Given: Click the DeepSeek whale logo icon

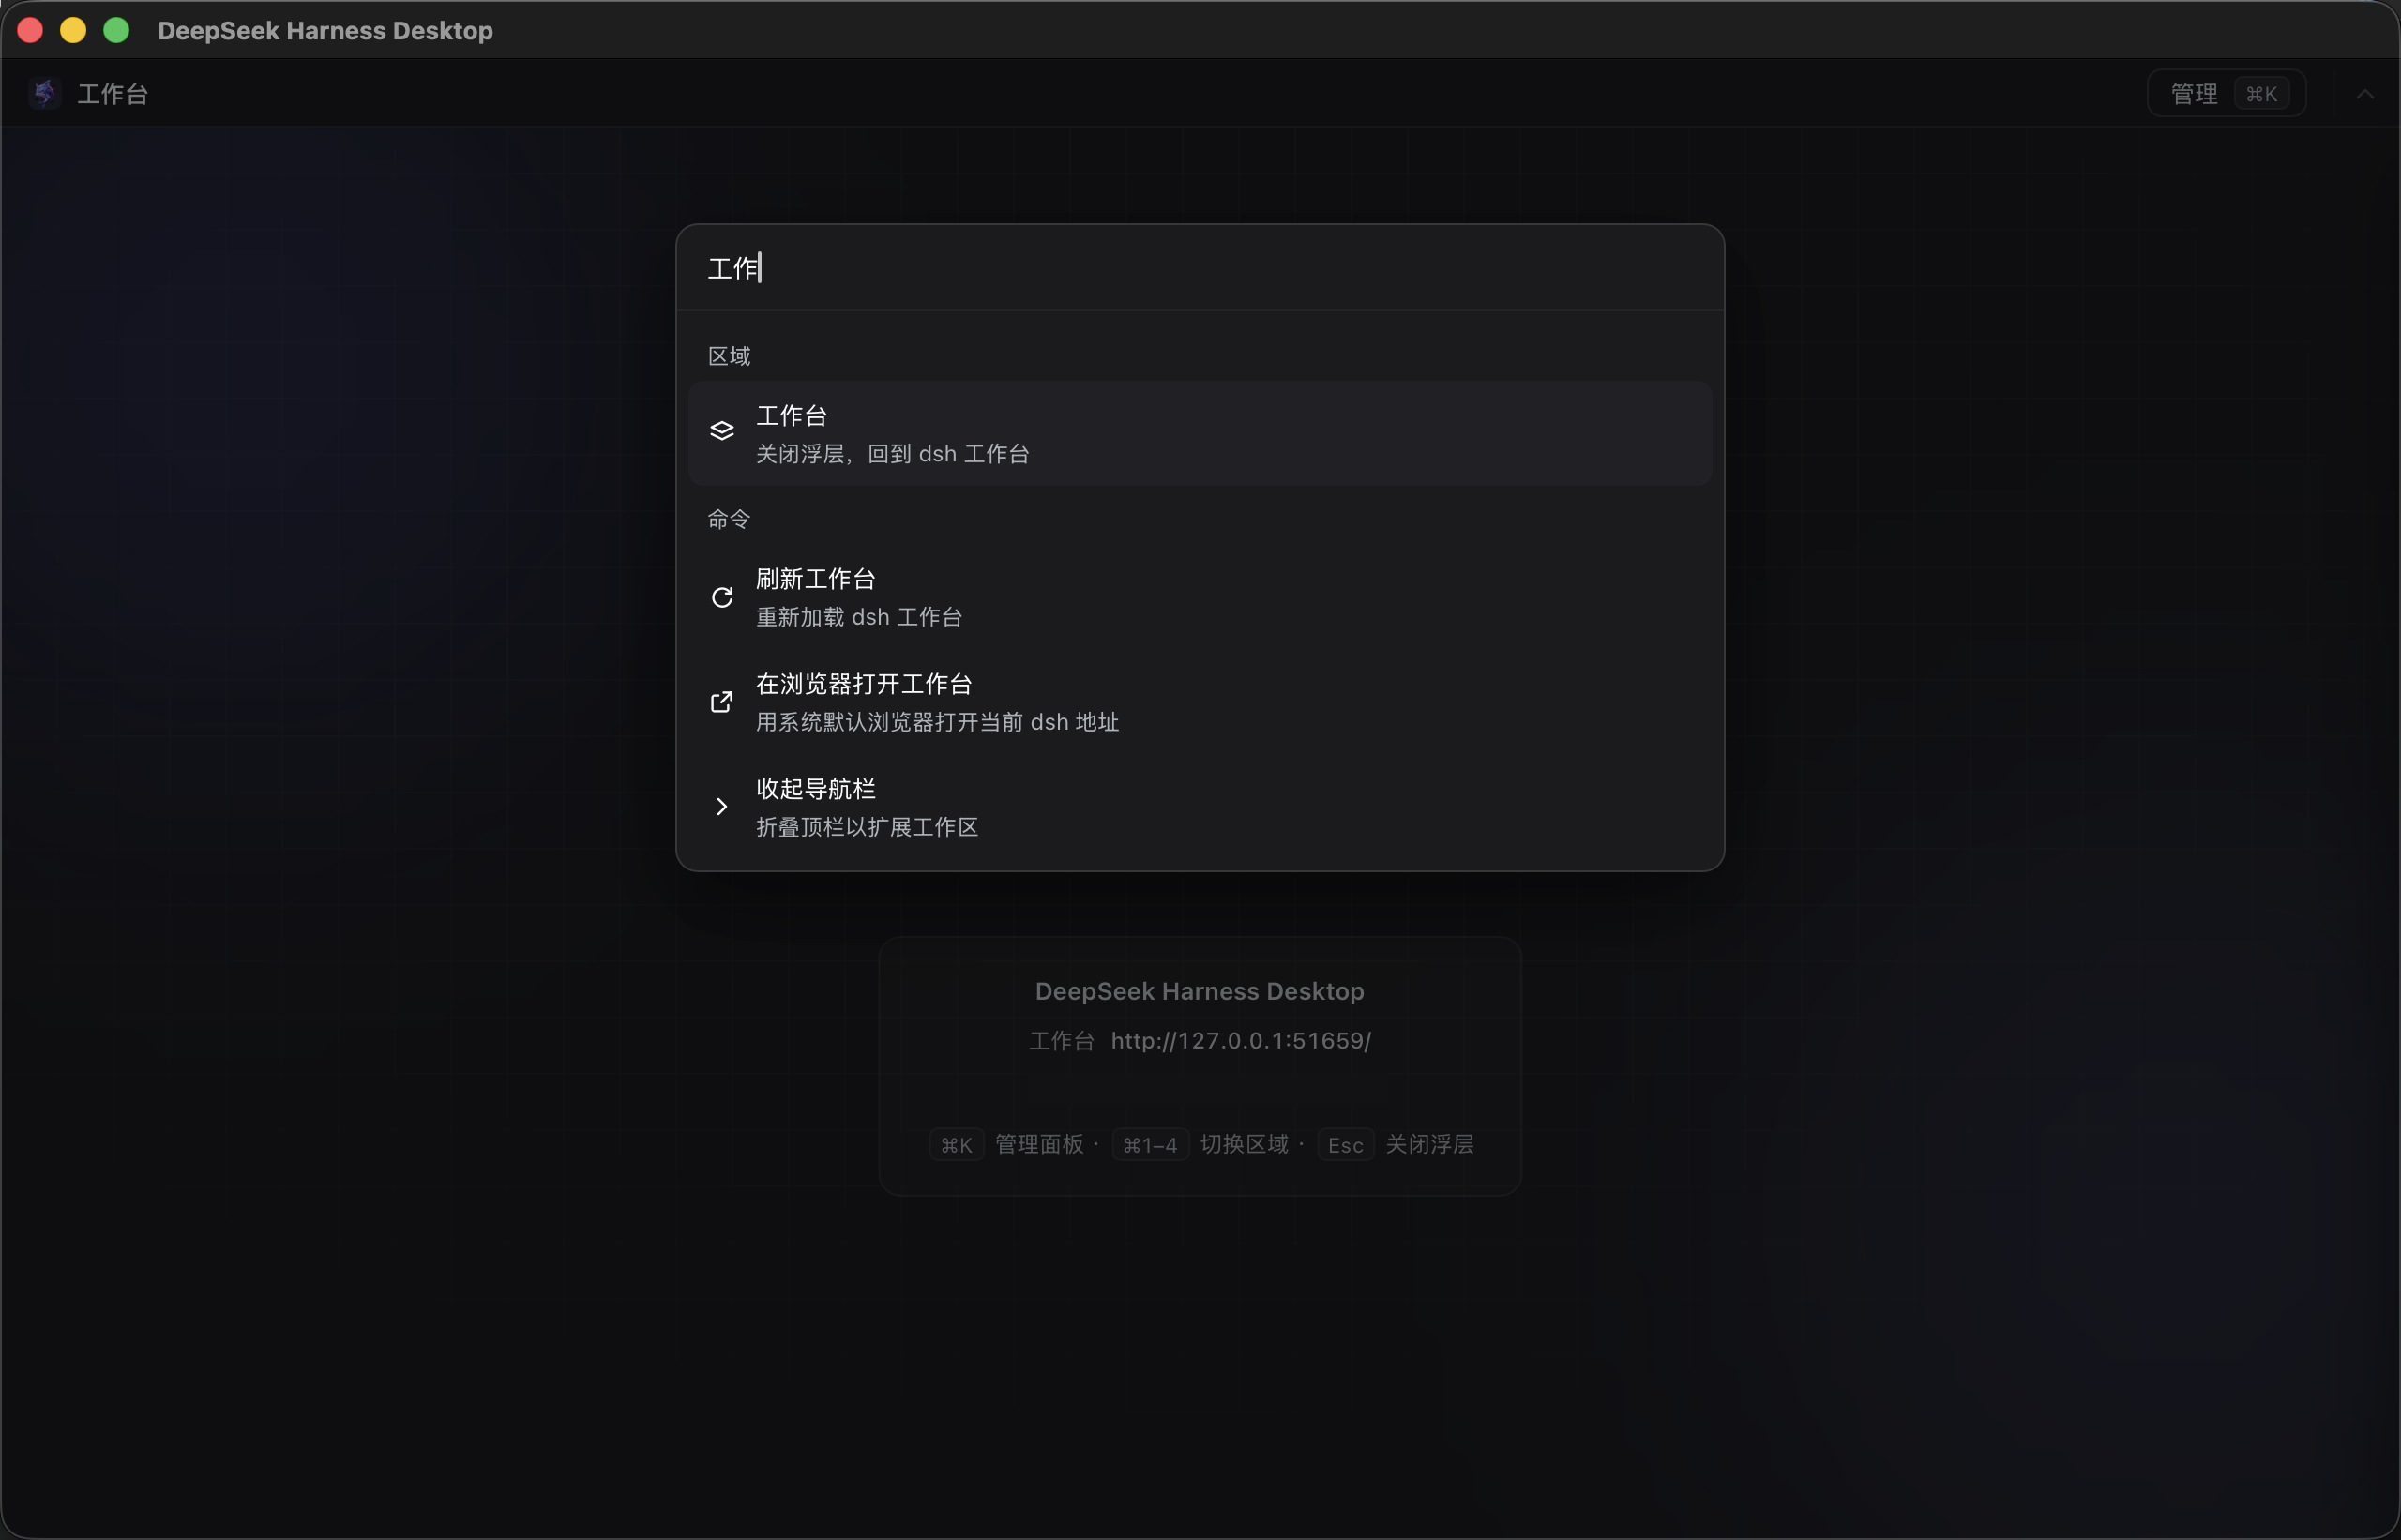Looking at the screenshot, I should pyautogui.click(x=44, y=93).
